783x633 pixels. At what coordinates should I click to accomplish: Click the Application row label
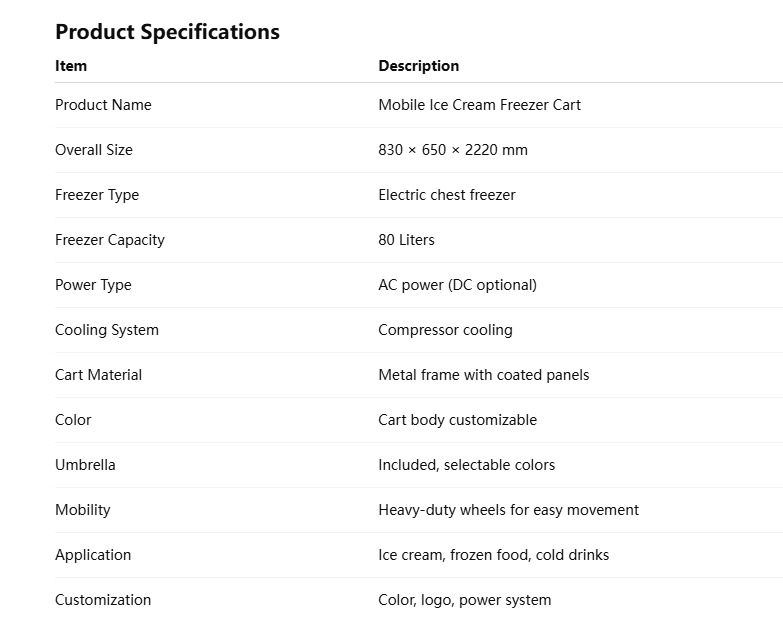[x=93, y=555]
